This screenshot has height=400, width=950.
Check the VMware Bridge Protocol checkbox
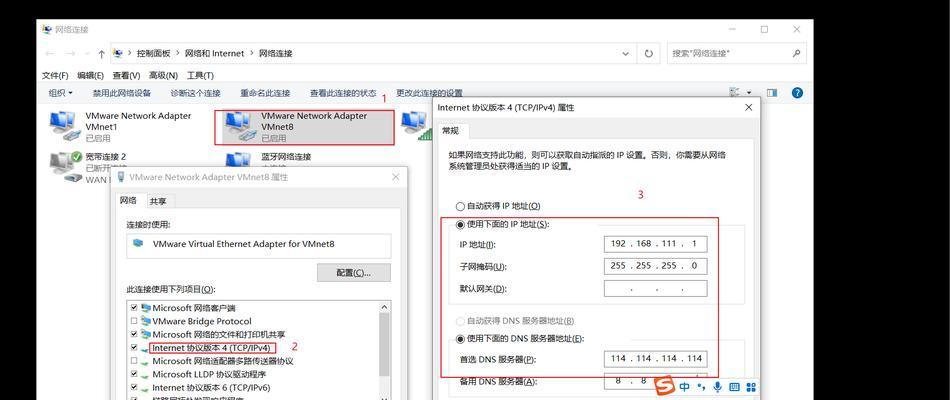(x=134, y=321)
